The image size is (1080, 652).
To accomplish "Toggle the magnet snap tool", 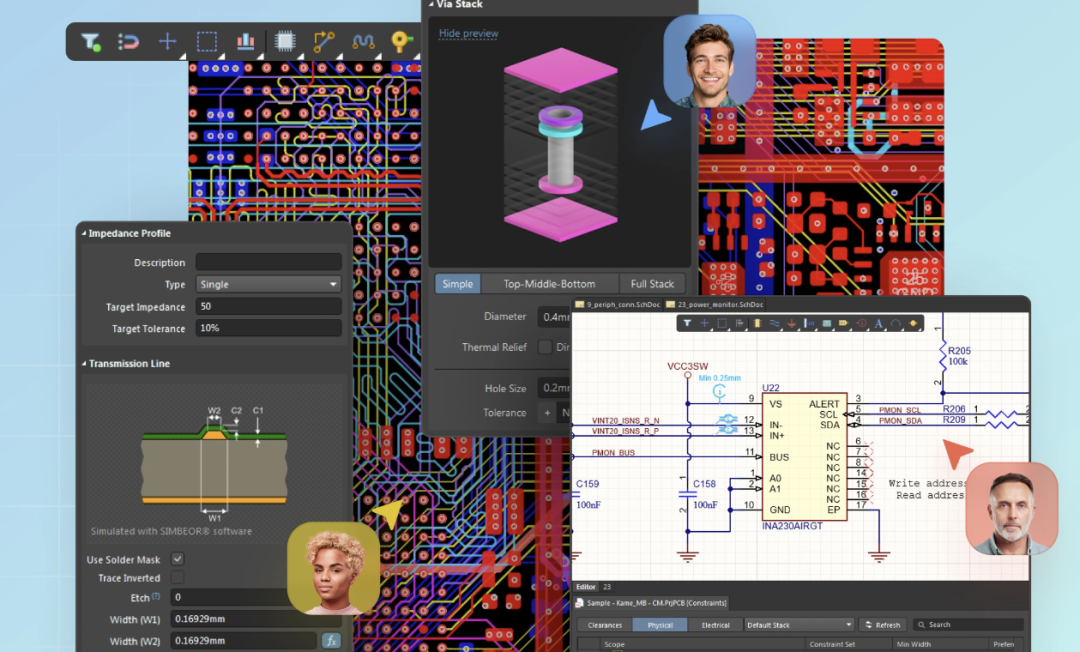I will point(129,42).
